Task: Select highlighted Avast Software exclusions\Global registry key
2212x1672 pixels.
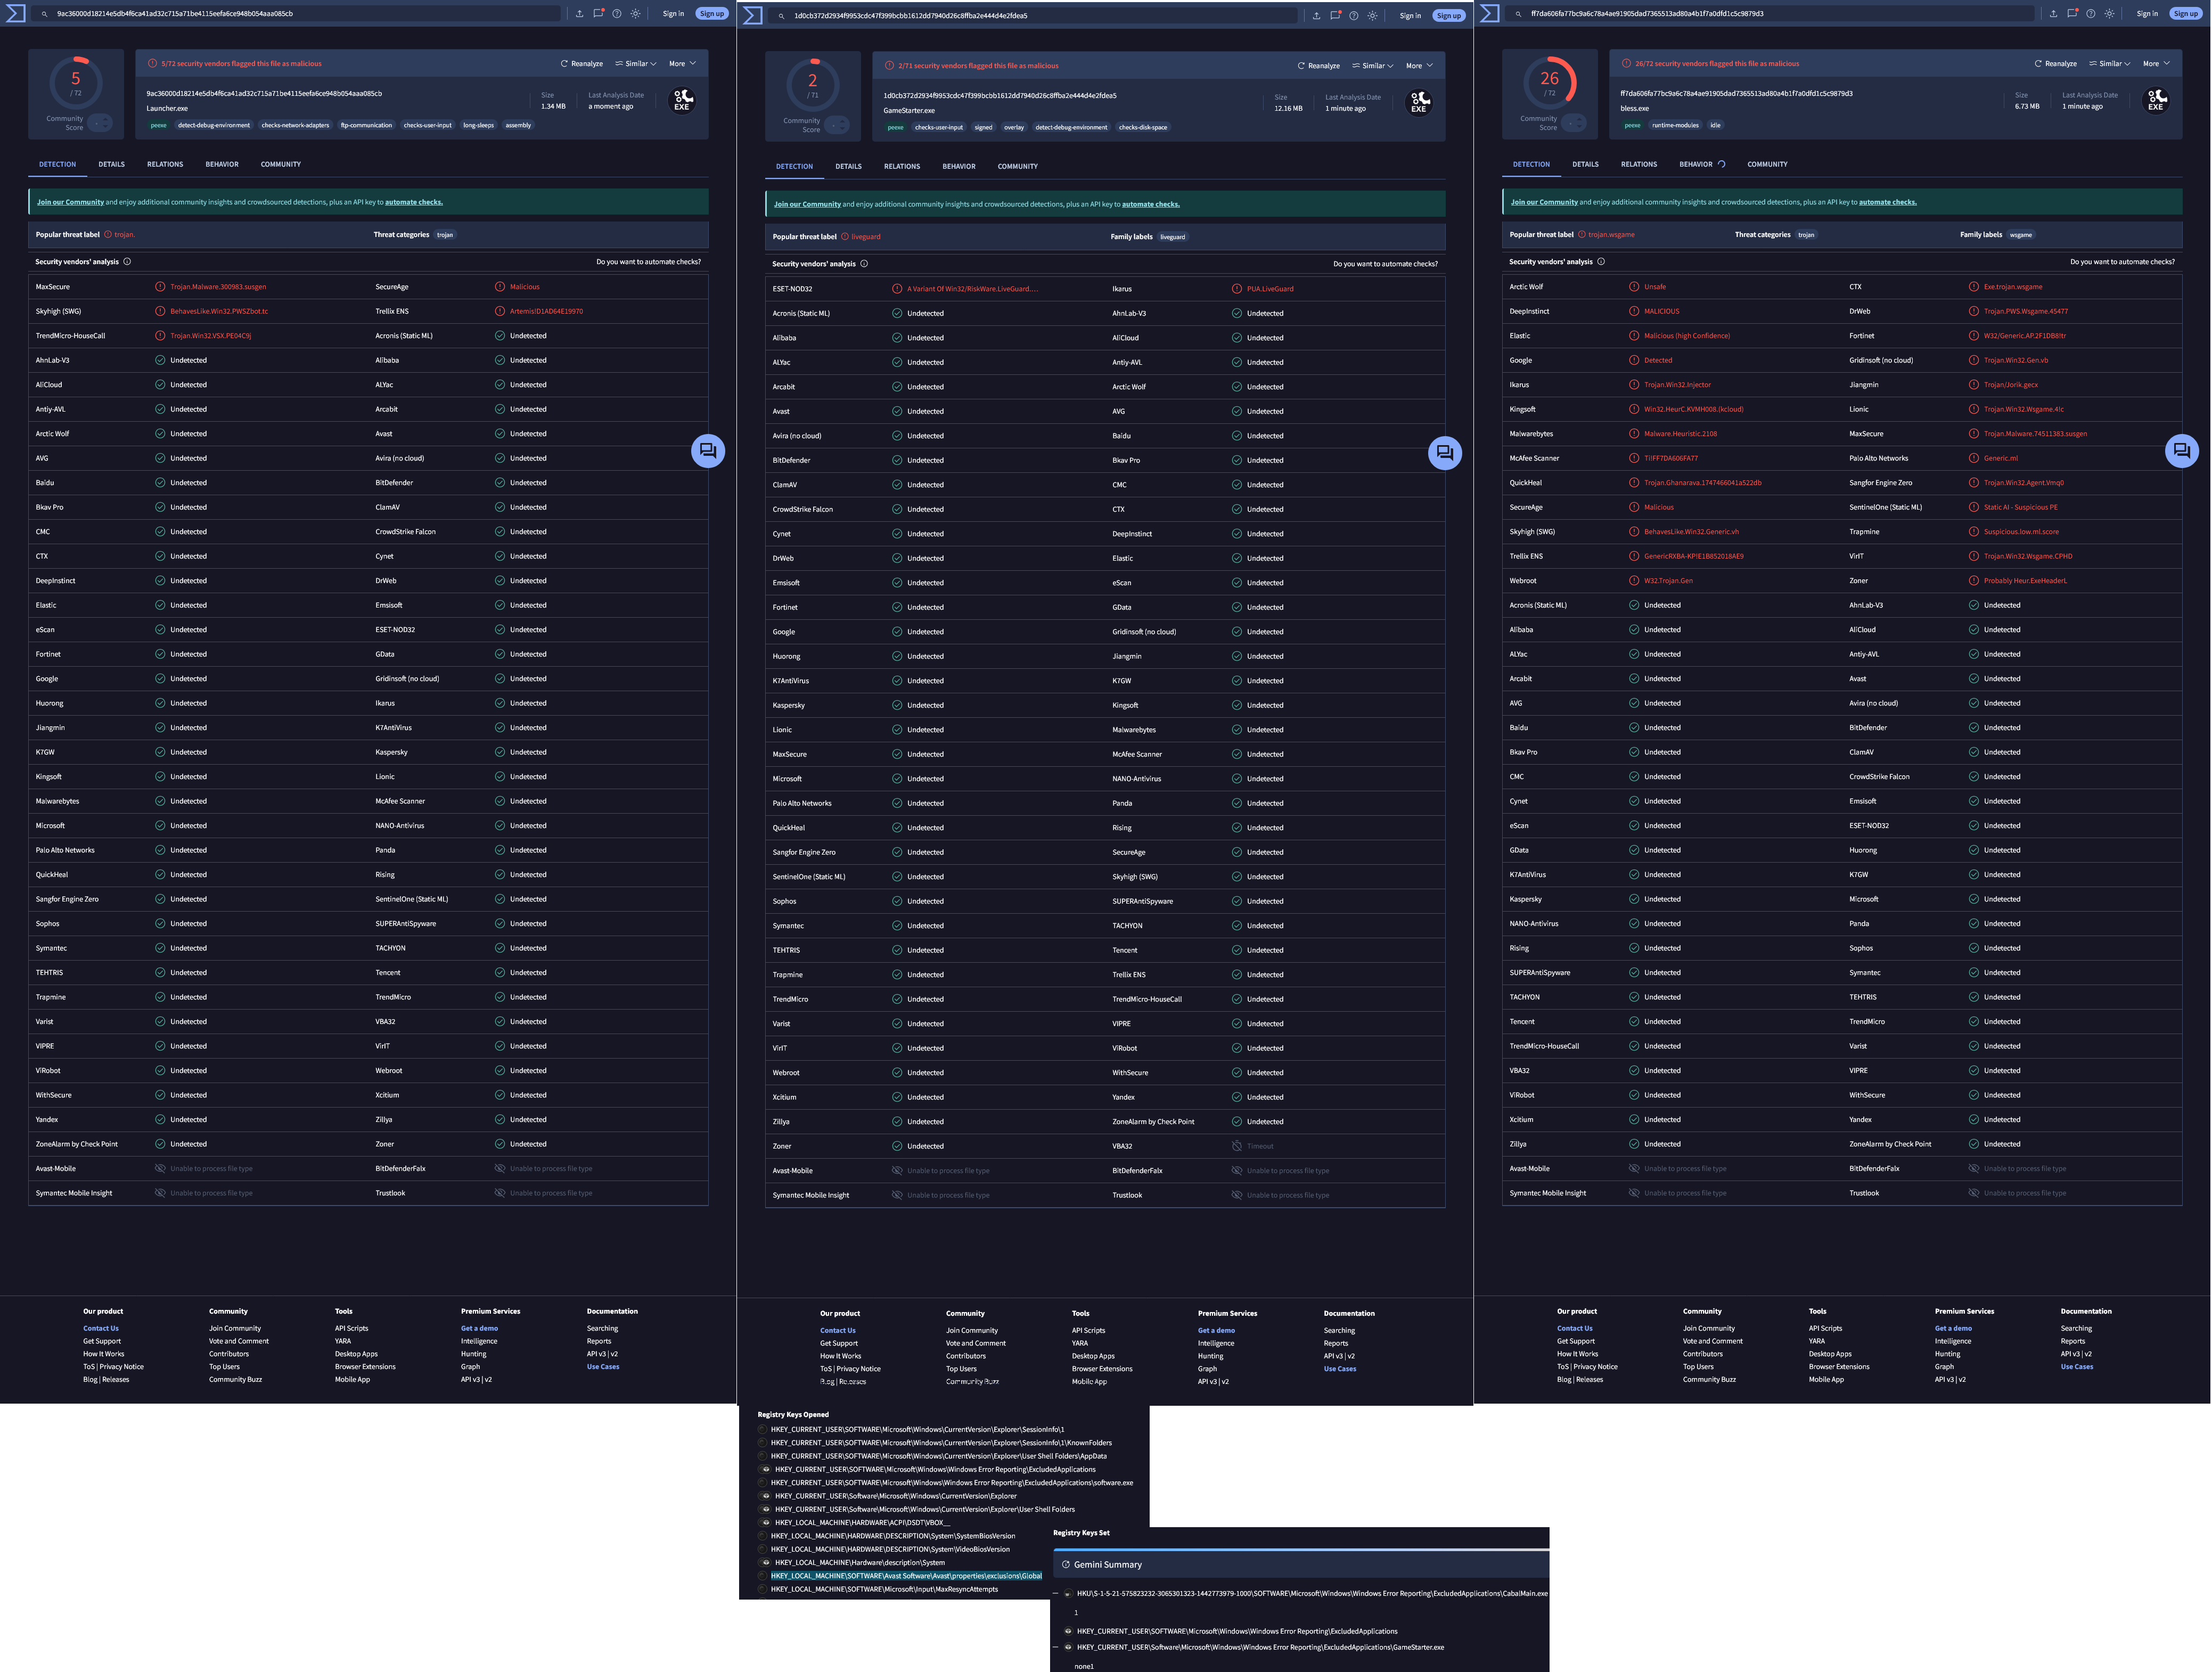Action: [x=906, y=1576]
